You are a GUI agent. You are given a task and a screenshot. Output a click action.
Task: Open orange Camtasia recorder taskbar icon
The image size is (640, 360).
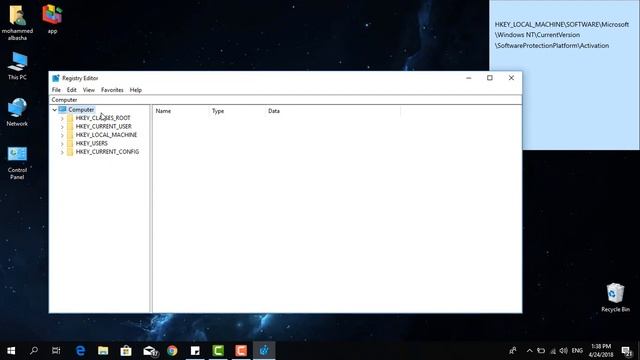tap(241, 350)
